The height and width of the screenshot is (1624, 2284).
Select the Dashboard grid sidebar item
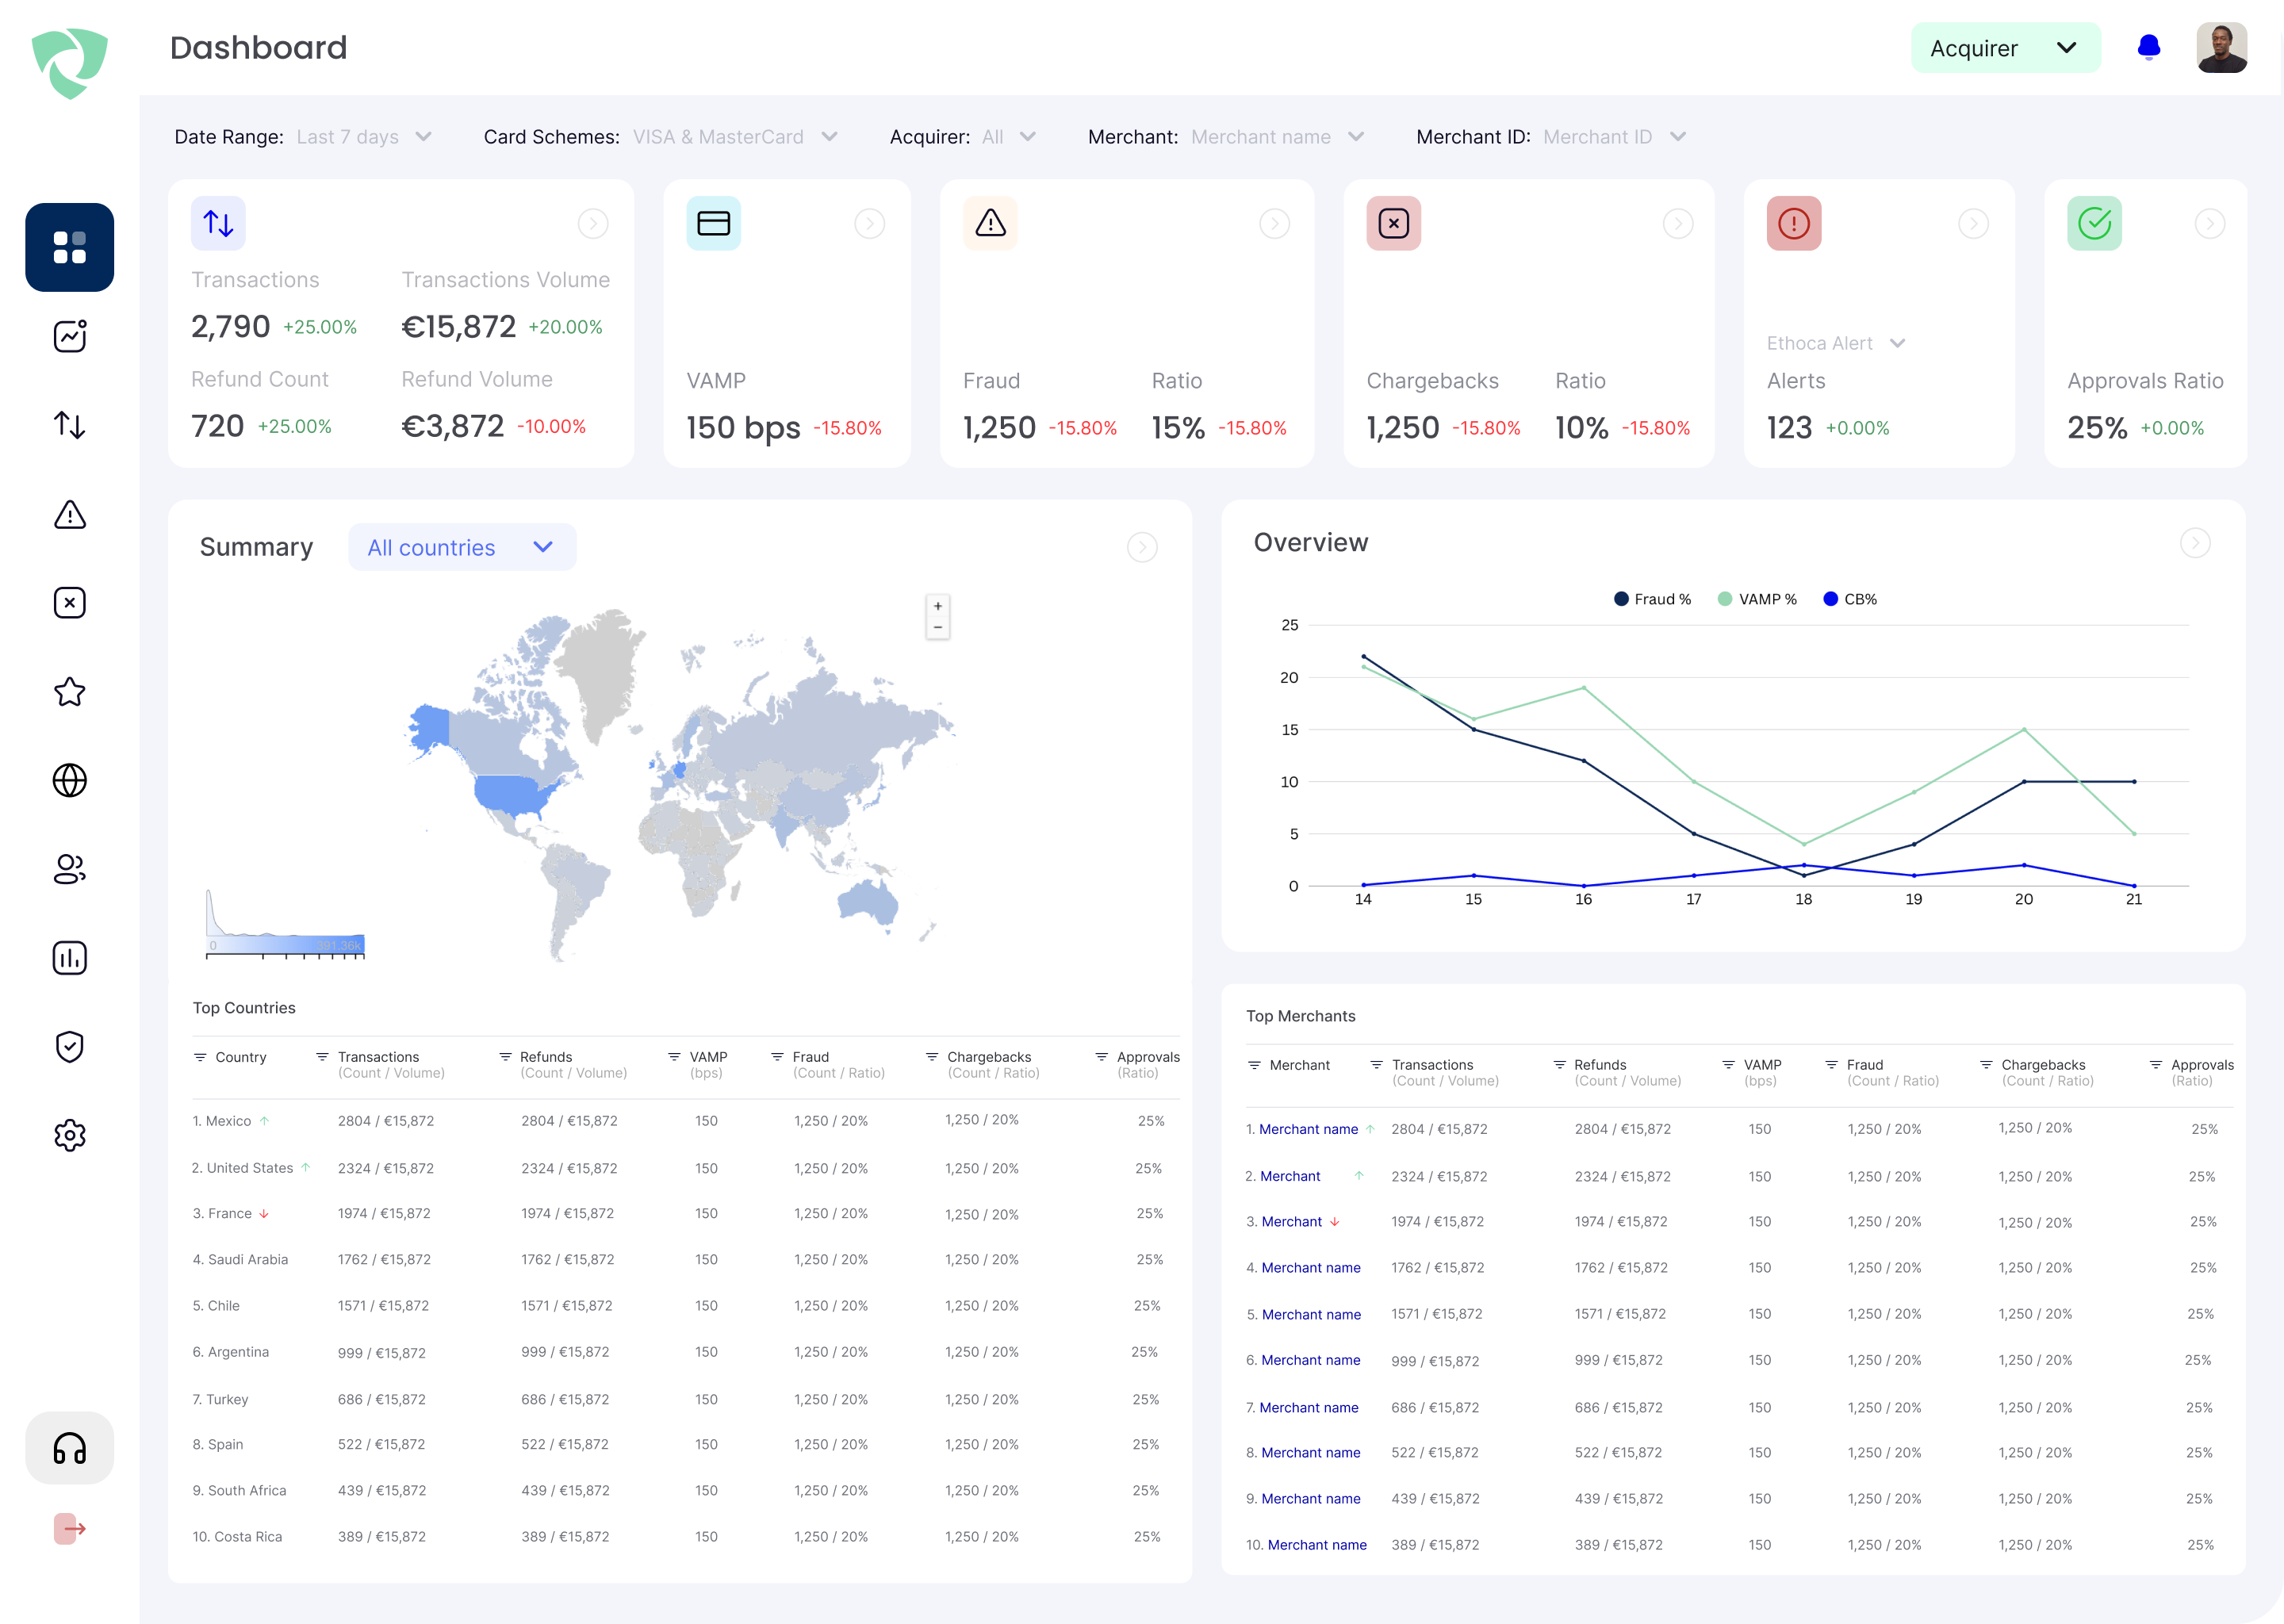[x=69, y=247]
